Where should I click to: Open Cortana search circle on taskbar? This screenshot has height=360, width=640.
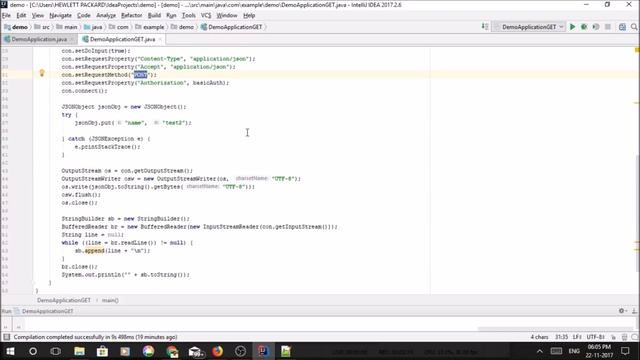click(x=33, y=351)
